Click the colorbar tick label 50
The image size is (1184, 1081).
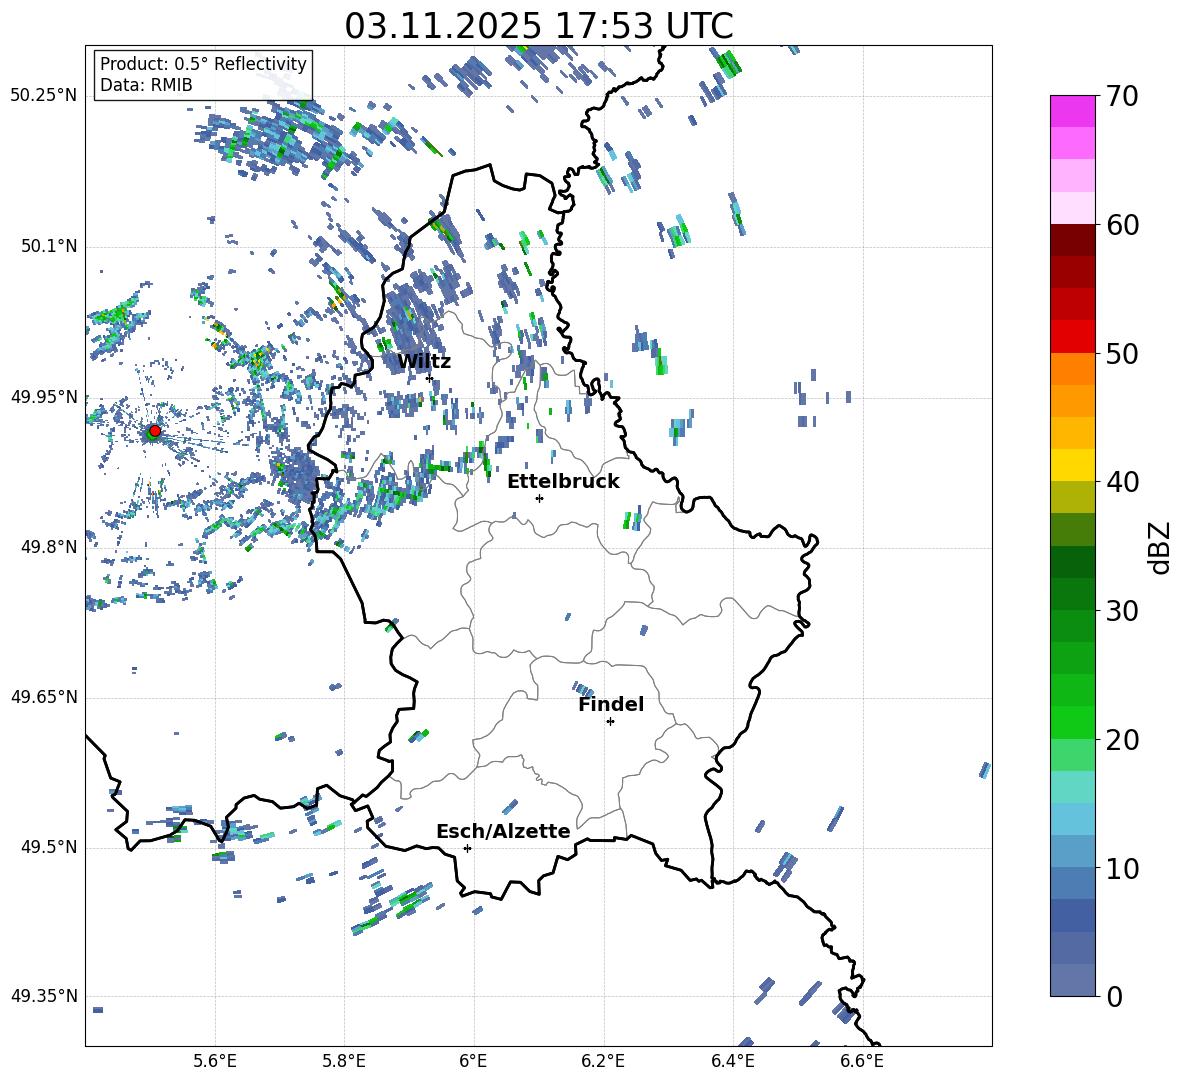tap(1122, 354)
